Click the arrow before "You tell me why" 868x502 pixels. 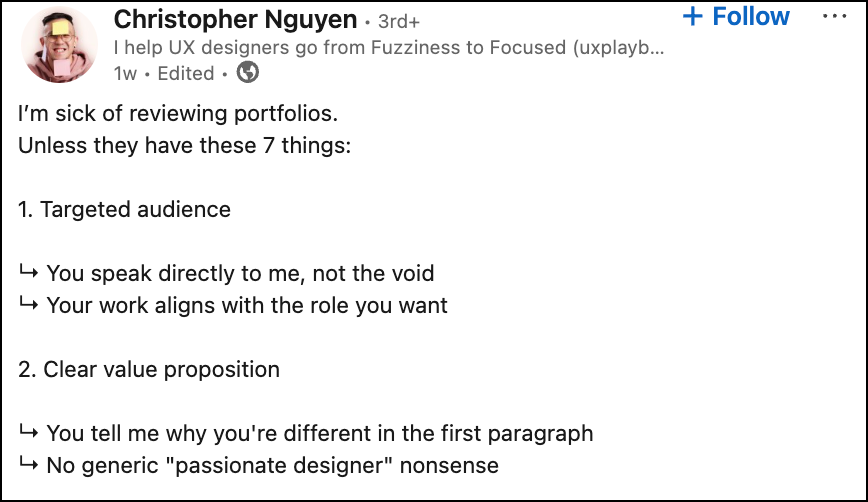tap(28, 433)
